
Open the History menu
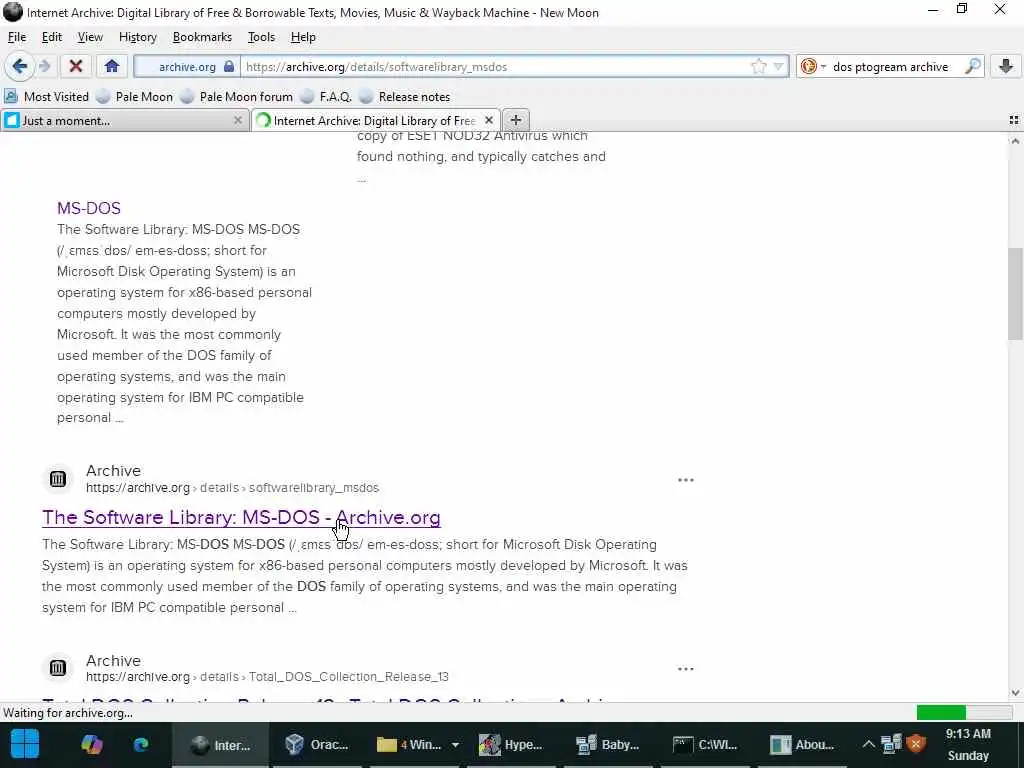click(138, 37)
